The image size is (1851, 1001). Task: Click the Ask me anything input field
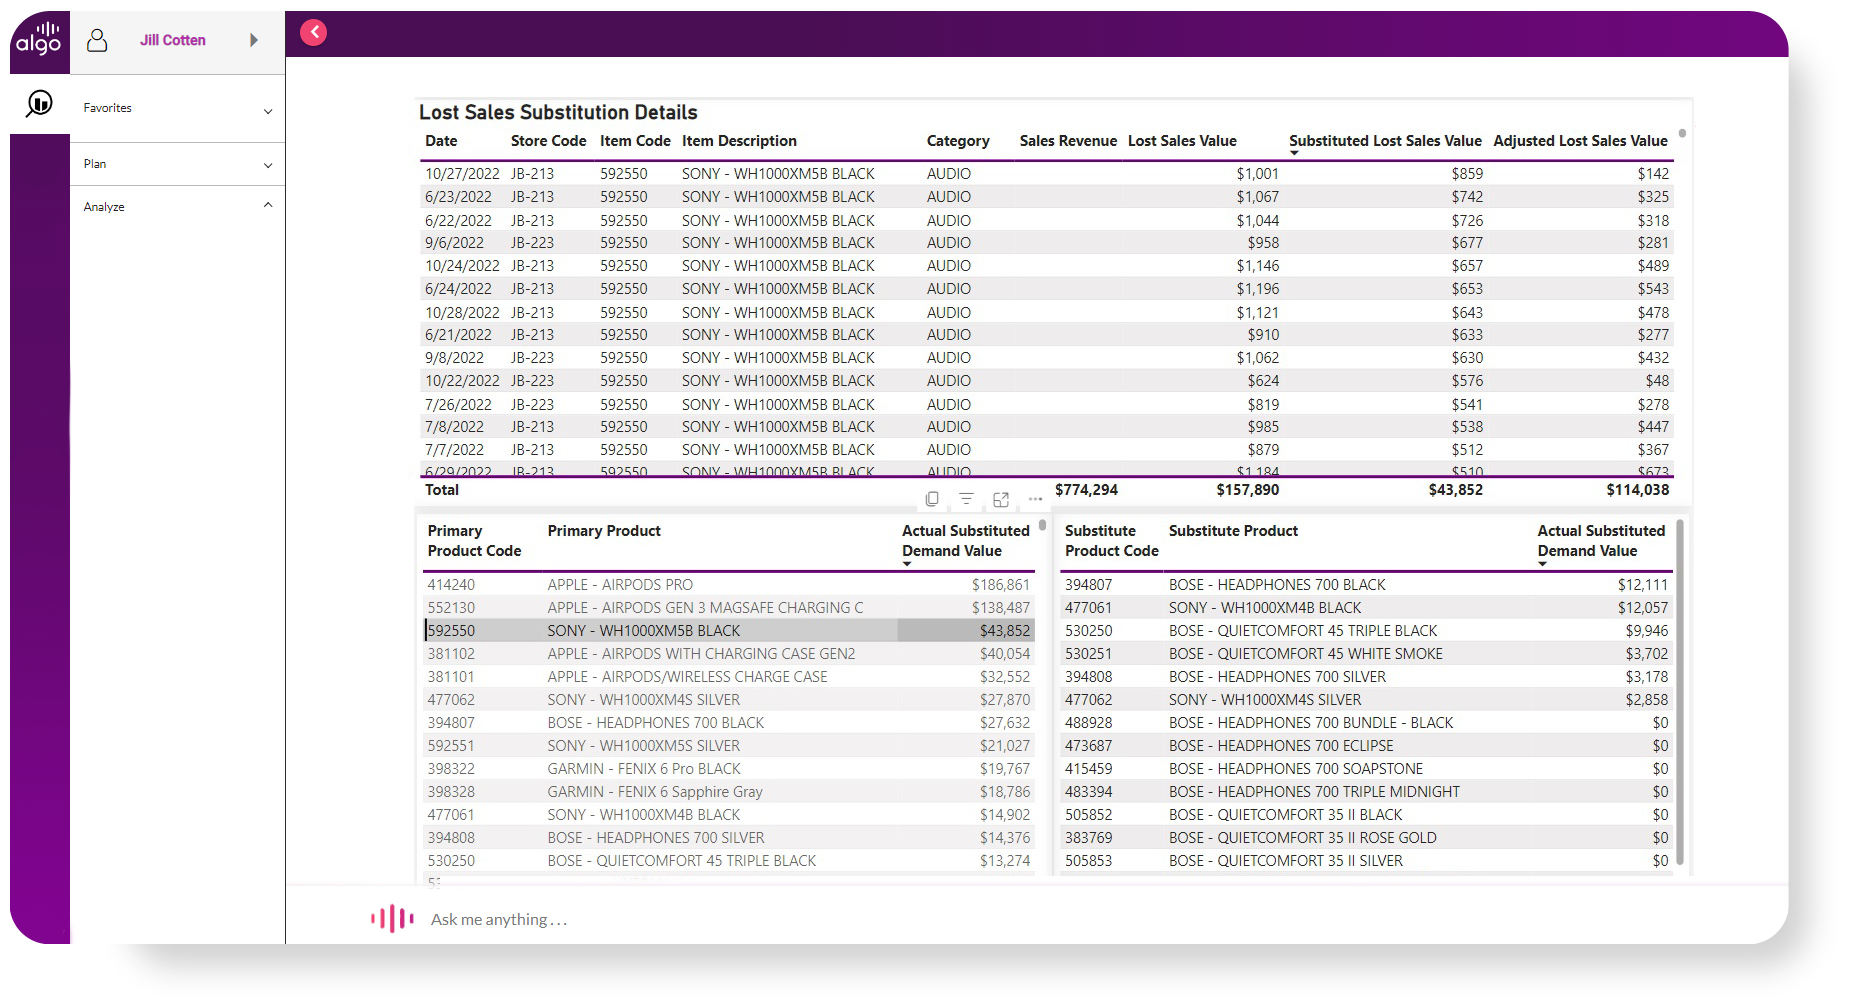(x=499, y=919)
